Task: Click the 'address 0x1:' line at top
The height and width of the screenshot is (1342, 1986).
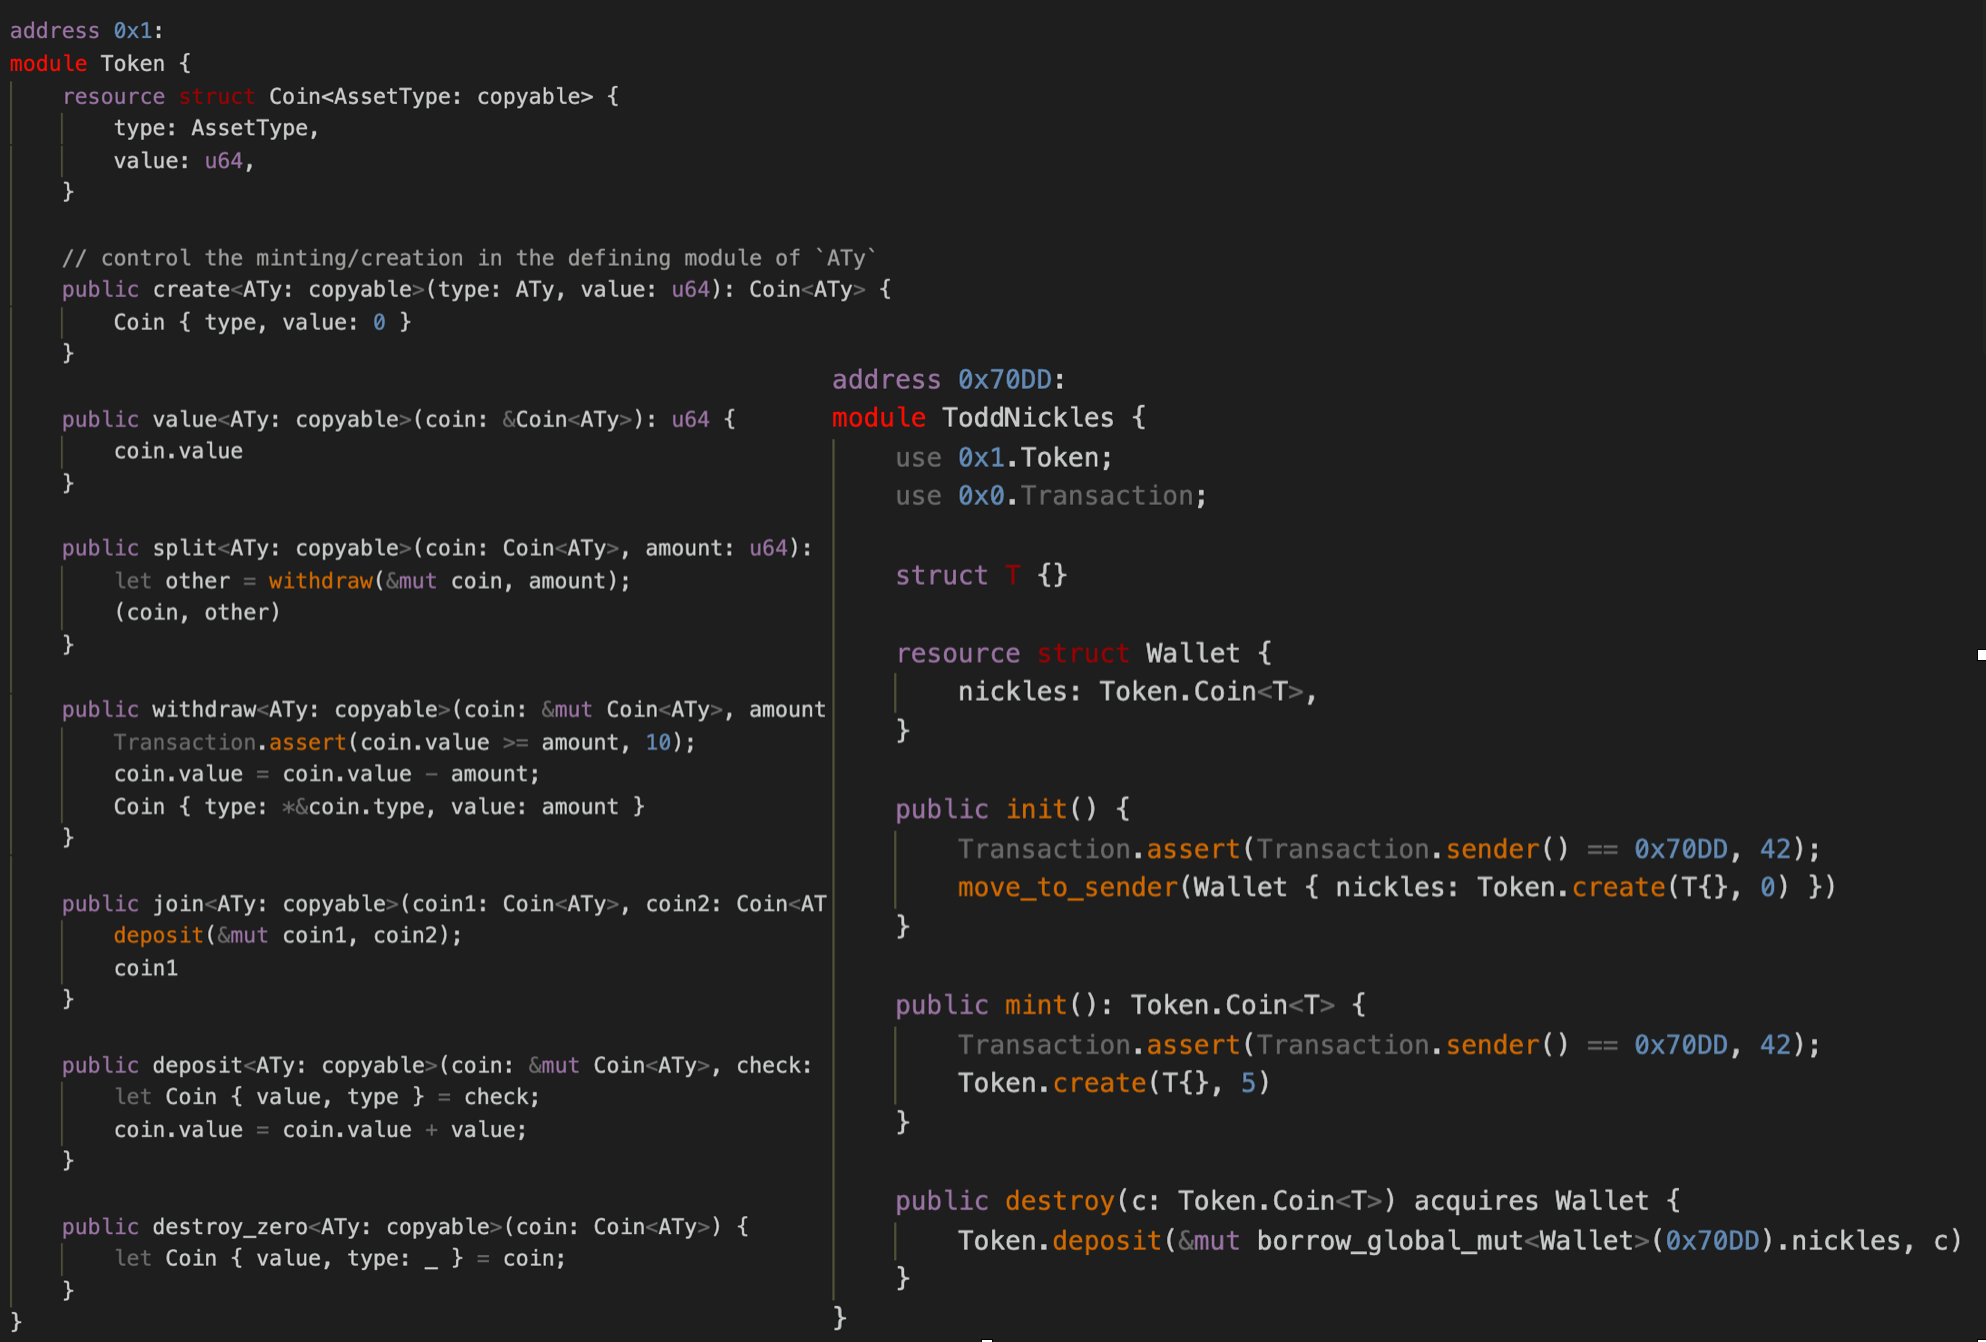Action: pos(86,31)
